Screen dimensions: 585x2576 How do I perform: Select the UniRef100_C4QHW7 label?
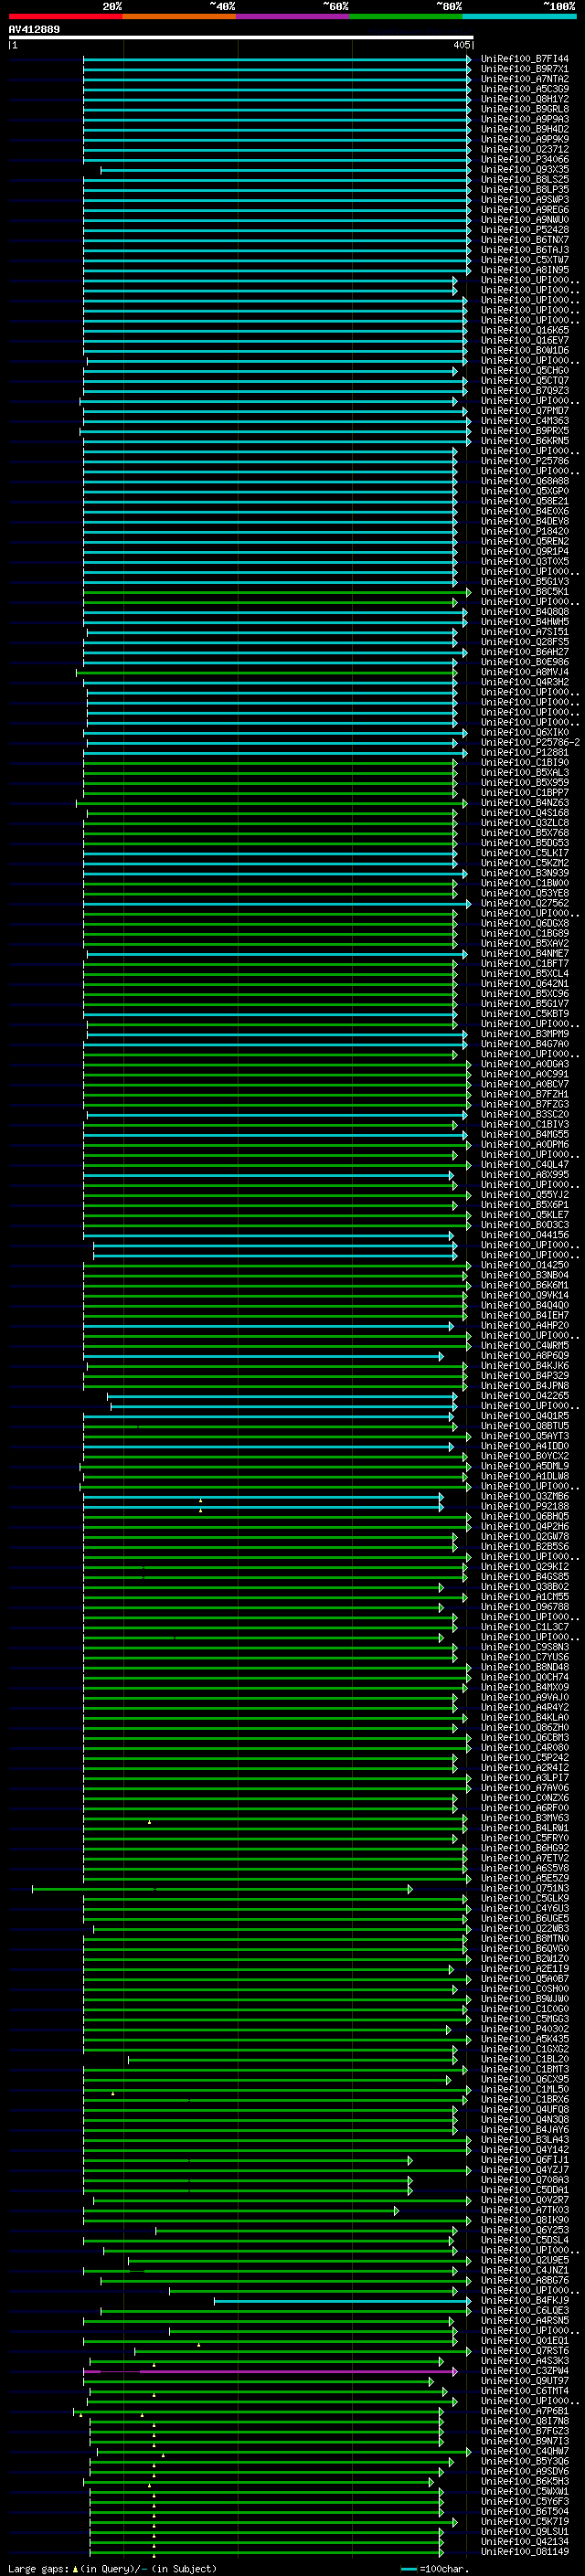coord(524,2452)
